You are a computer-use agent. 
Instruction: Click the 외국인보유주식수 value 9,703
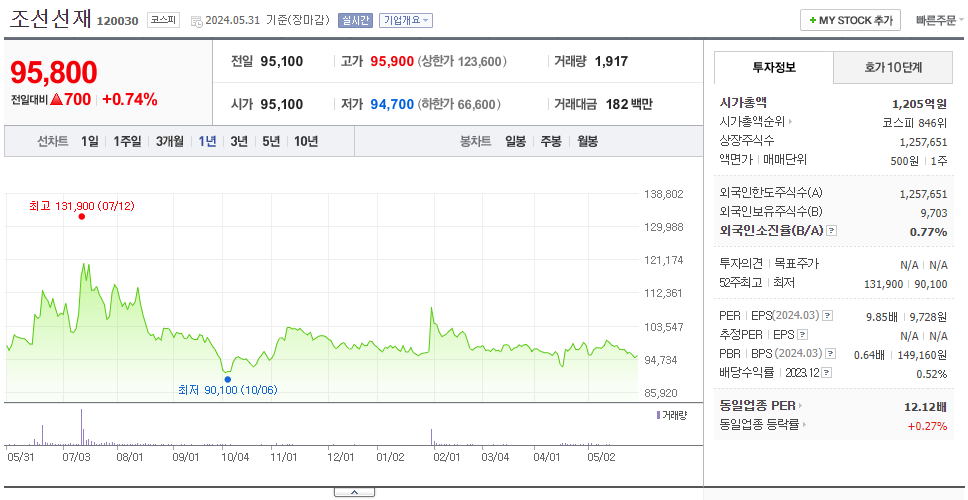click(x=933, y=213)
